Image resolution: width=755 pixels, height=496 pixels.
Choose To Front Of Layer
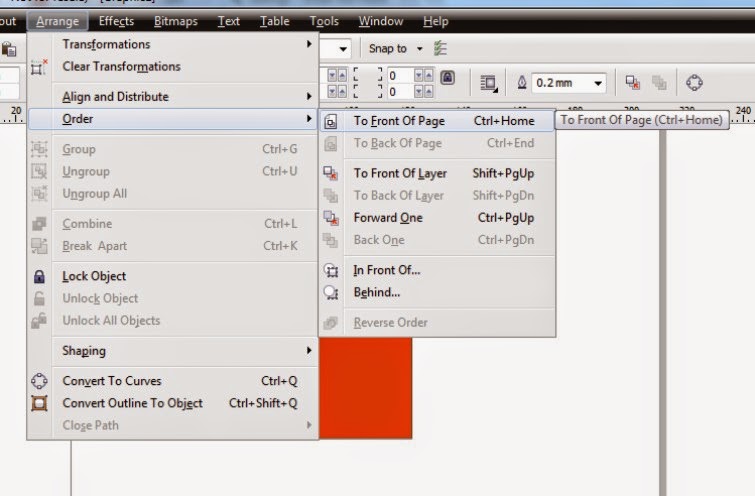tap(437, 173)
